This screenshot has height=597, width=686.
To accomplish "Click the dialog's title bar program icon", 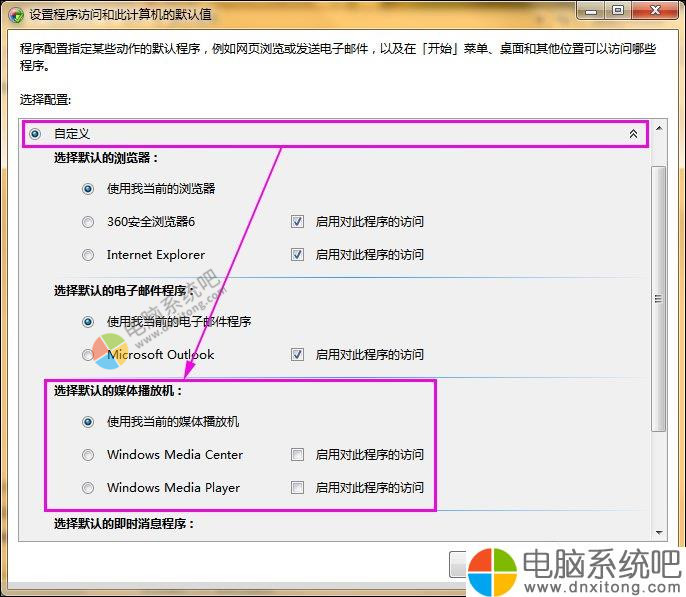I will tap(15, 13).
